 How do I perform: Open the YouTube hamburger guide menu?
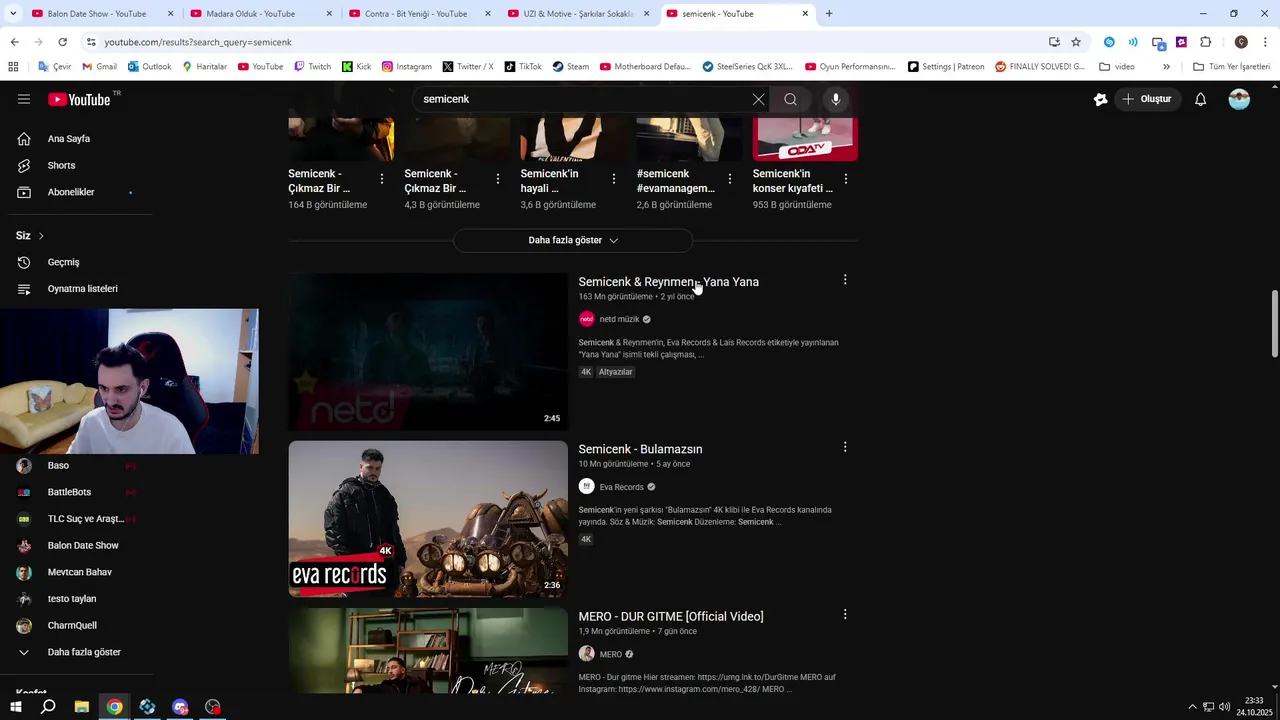(x=24, y=99)
